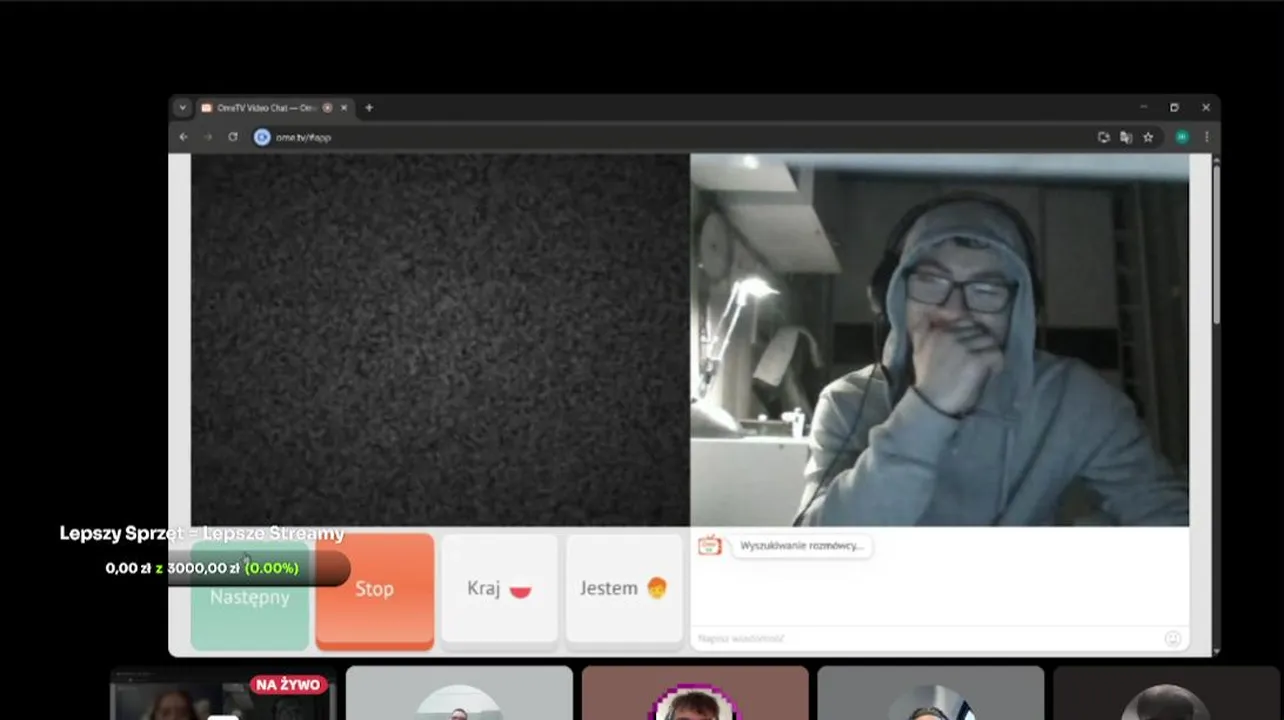Image resolution: width=1284 pixels, height=720 pixels.
Task: Open the site info icon in address bar
Action: point(262,137)
